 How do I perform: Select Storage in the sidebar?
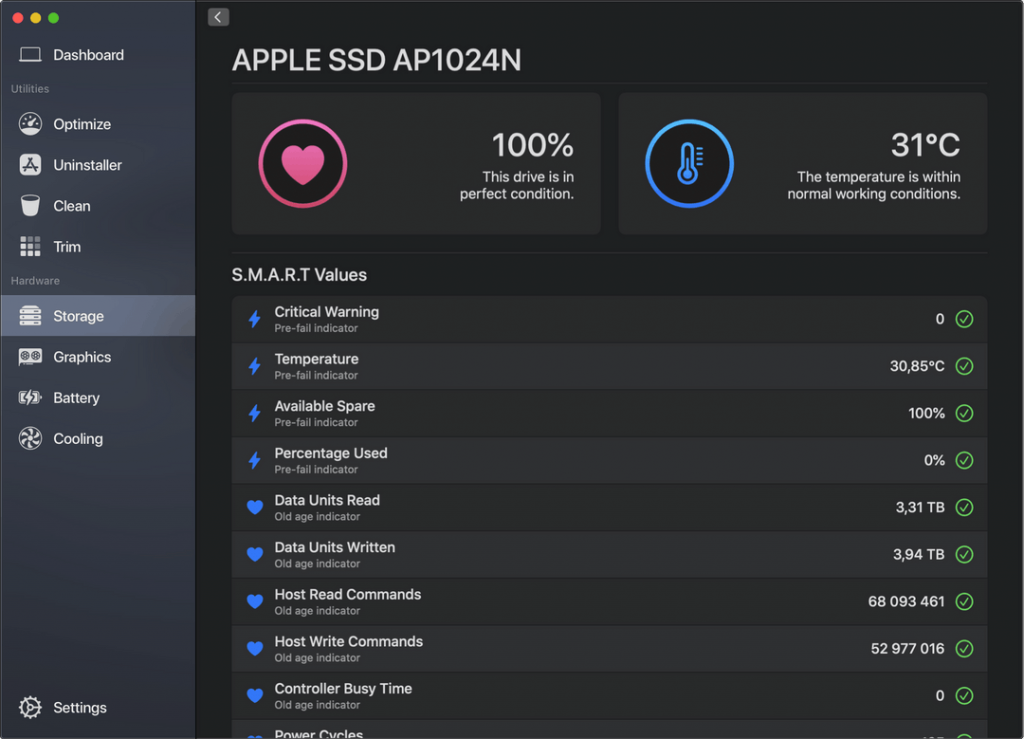click(x=78, y=316)
